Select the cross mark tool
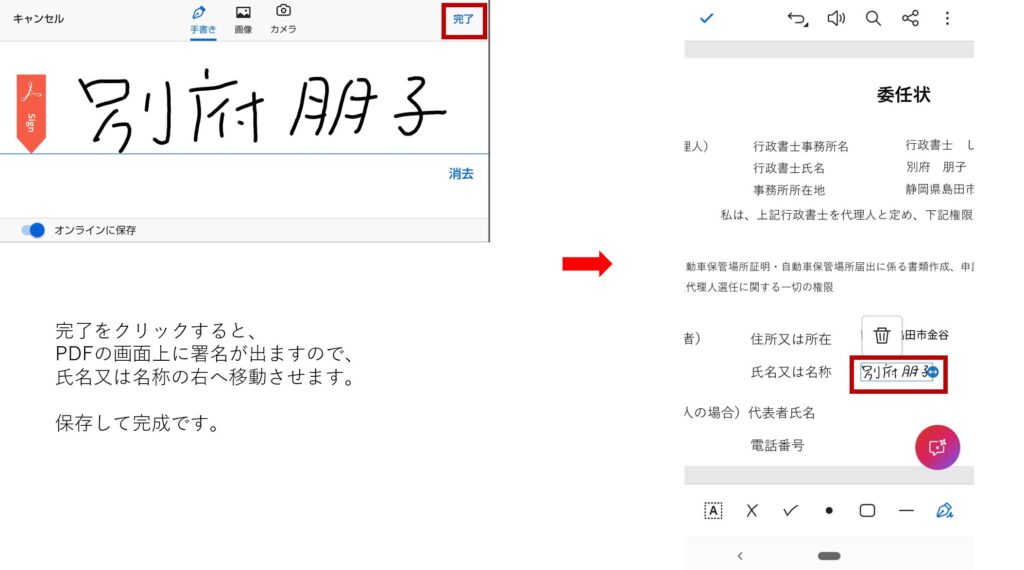 point(752,510)
